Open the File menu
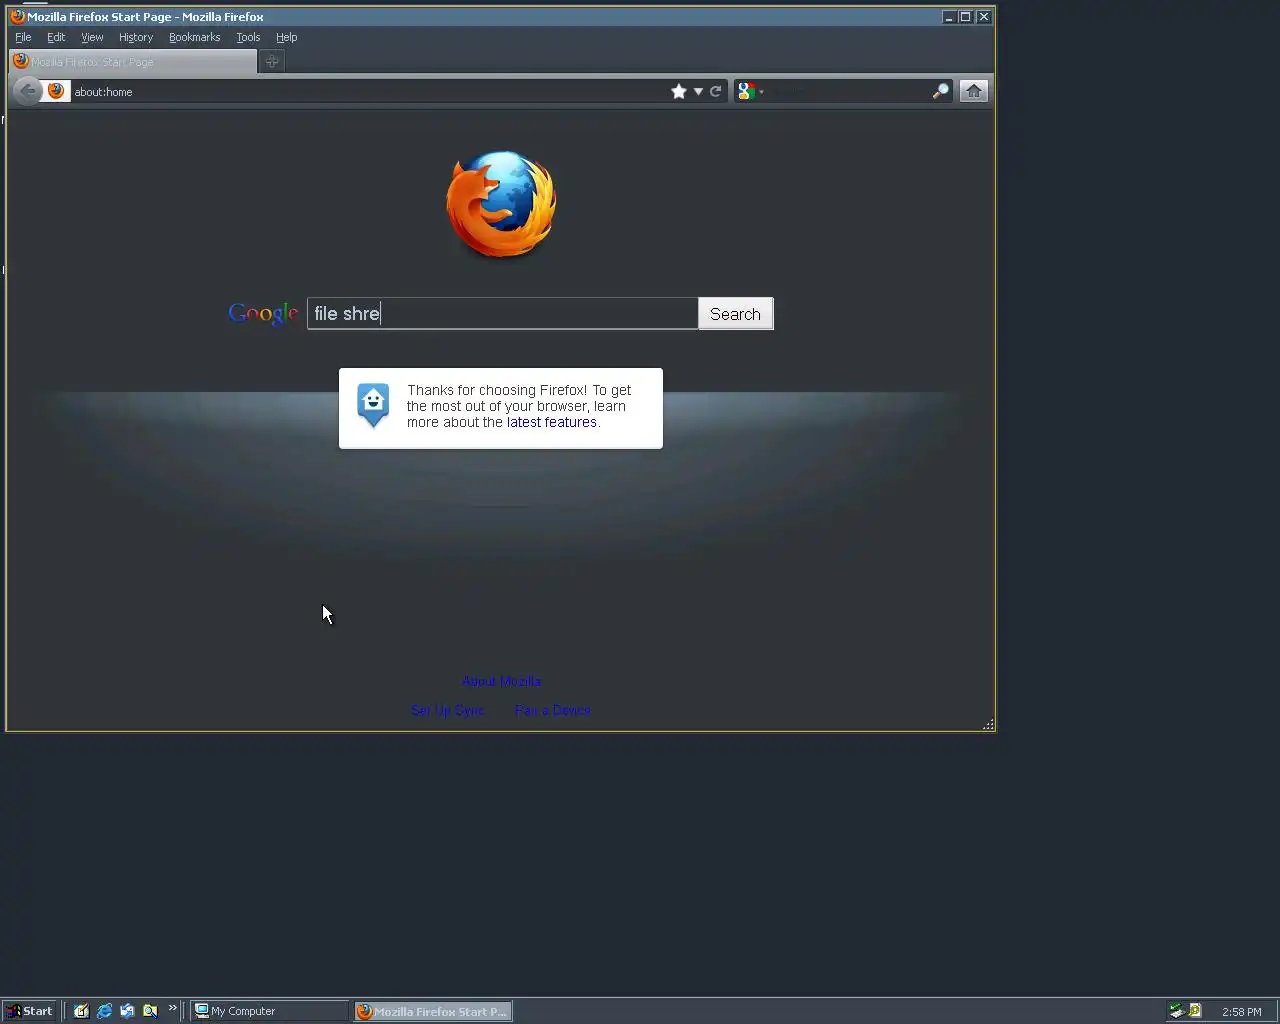The height and width of the screenshot is (1024, 1280). pyautogui.click(x=23, y=37)
